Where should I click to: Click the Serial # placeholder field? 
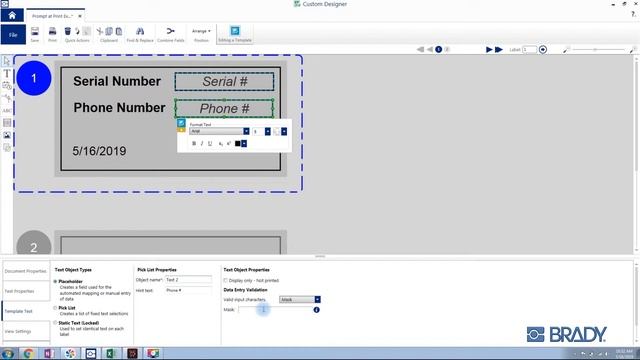coord(224,82)
